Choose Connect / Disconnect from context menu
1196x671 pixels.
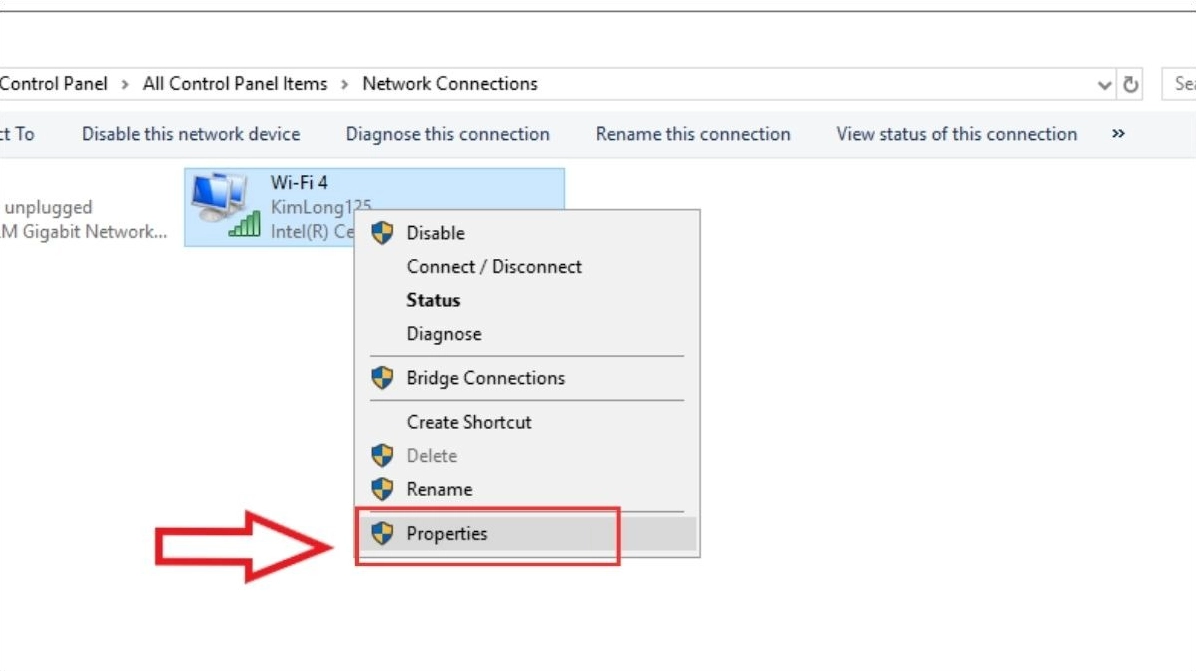494,267
